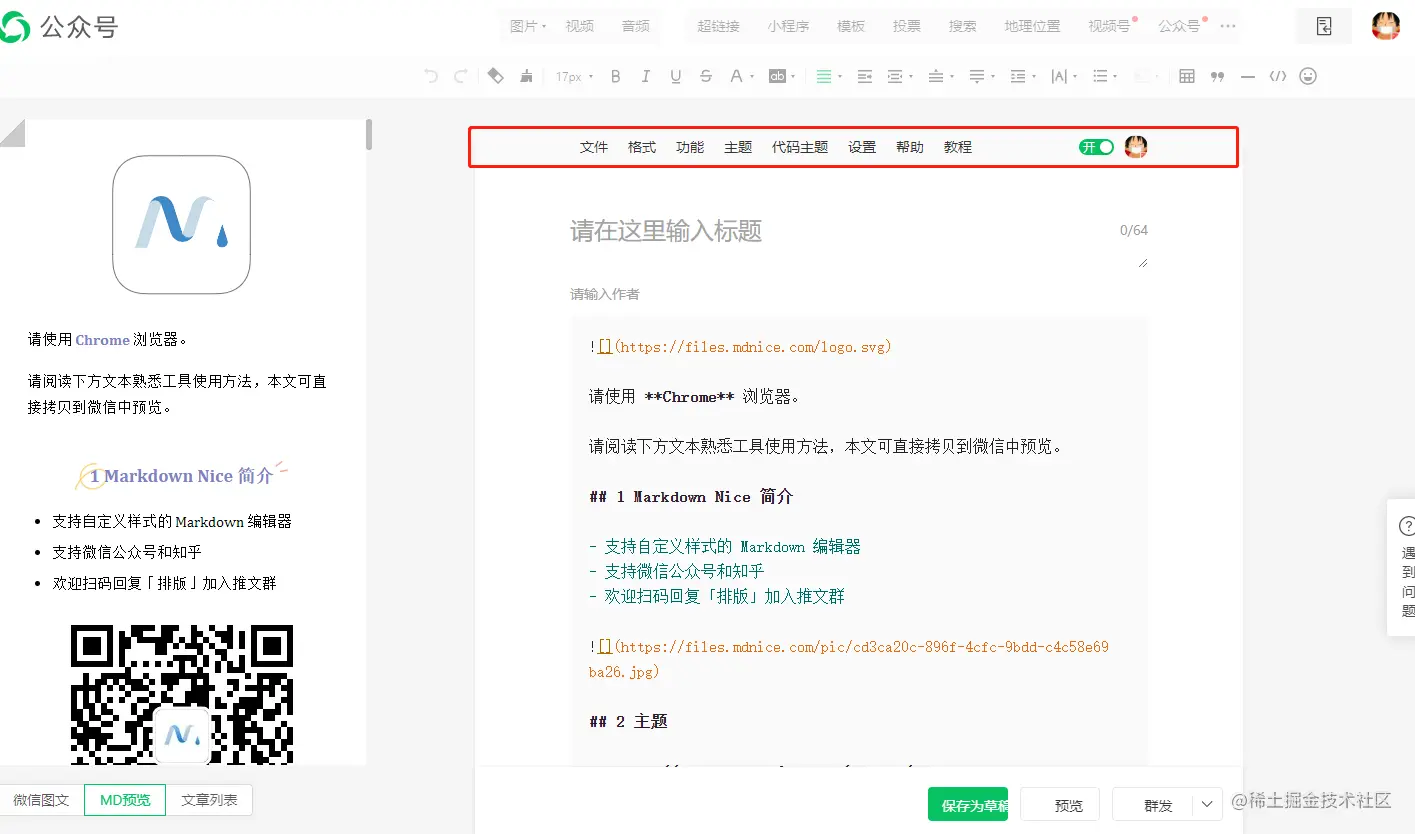Click 保存为草稿 to save draft
The width and height of the screenshot is (1415, 834).
pyautogui.click(x=968, y=804)
